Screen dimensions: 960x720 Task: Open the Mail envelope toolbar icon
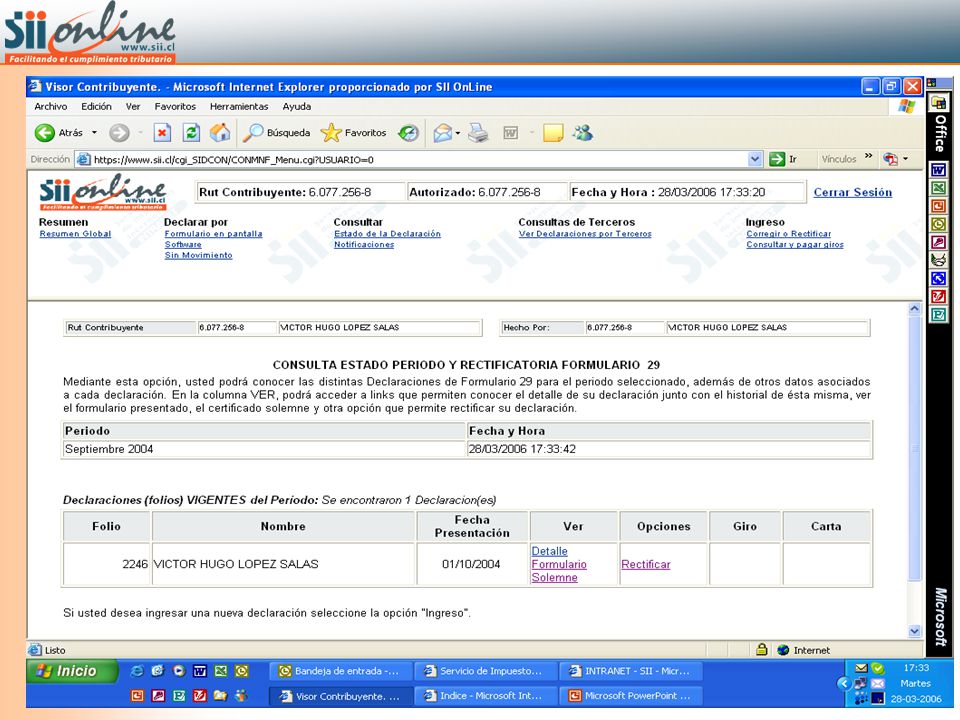(442, 132)
